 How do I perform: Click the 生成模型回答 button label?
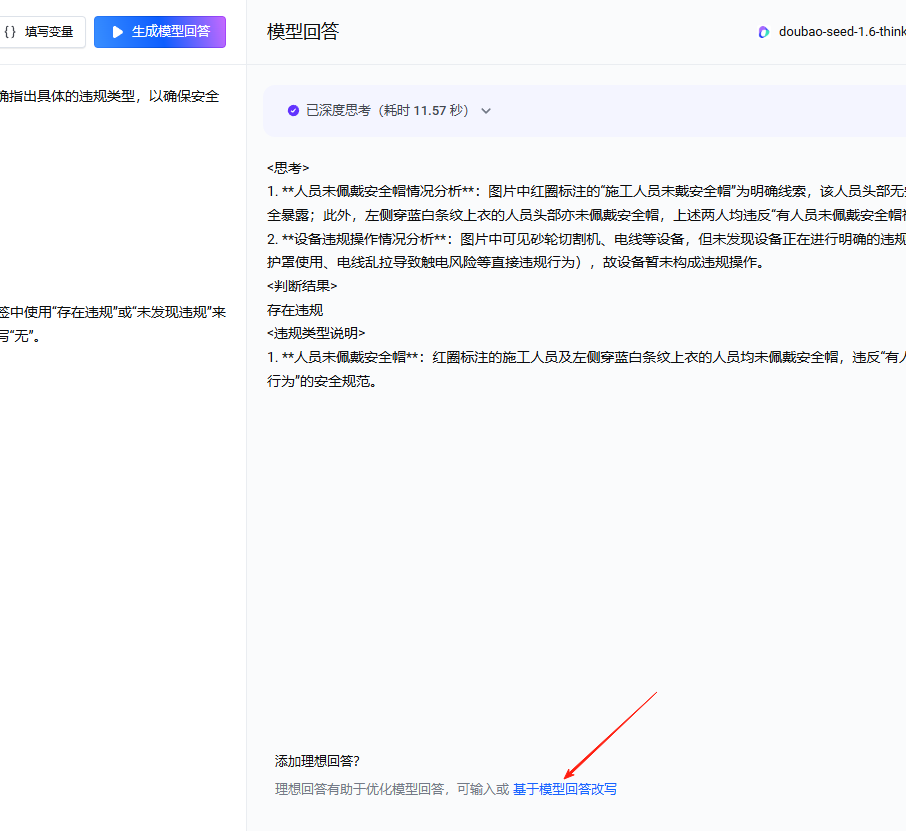point(171,32)
